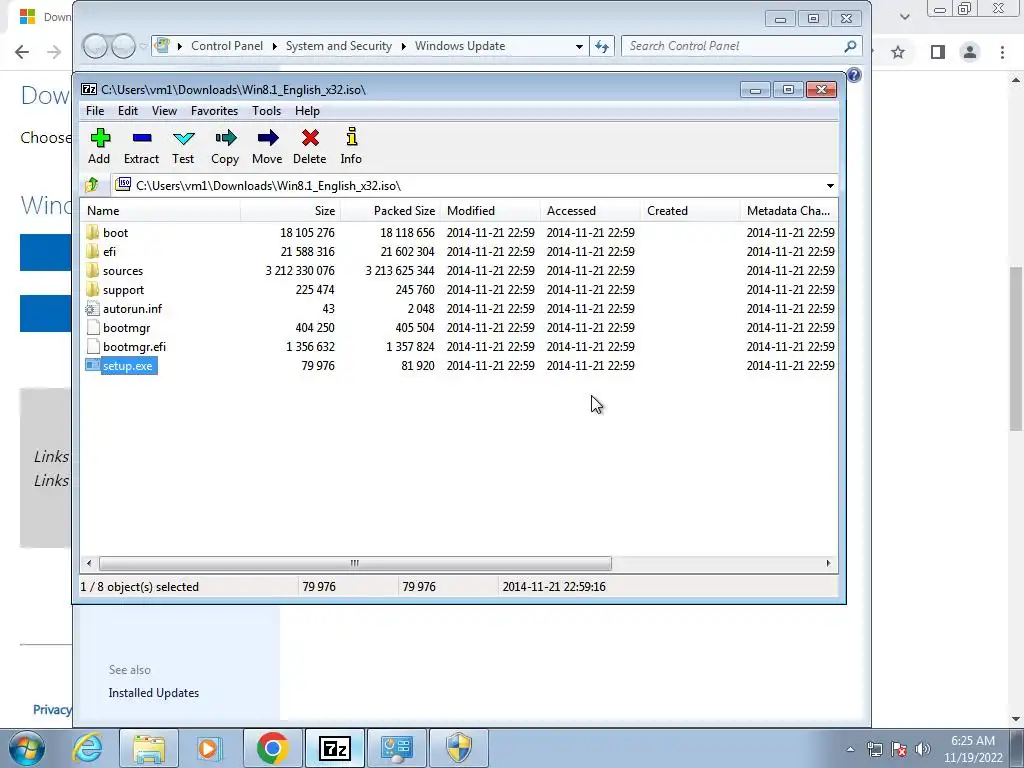Switch to Chrome from the taskbar
The width and height of the screenshot is (1024, 768).
click(272, 748)
